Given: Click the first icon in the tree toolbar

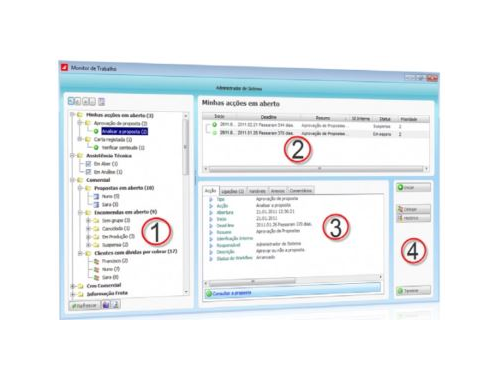Looking at the screenshot, I should 71,101.
